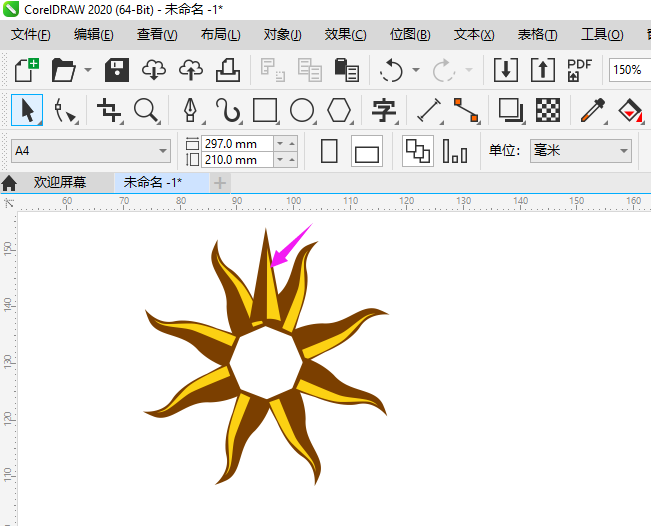This screenshot has width=651, height=526.
Task: Select the Ellipse tool
Action: pos(302,110)
